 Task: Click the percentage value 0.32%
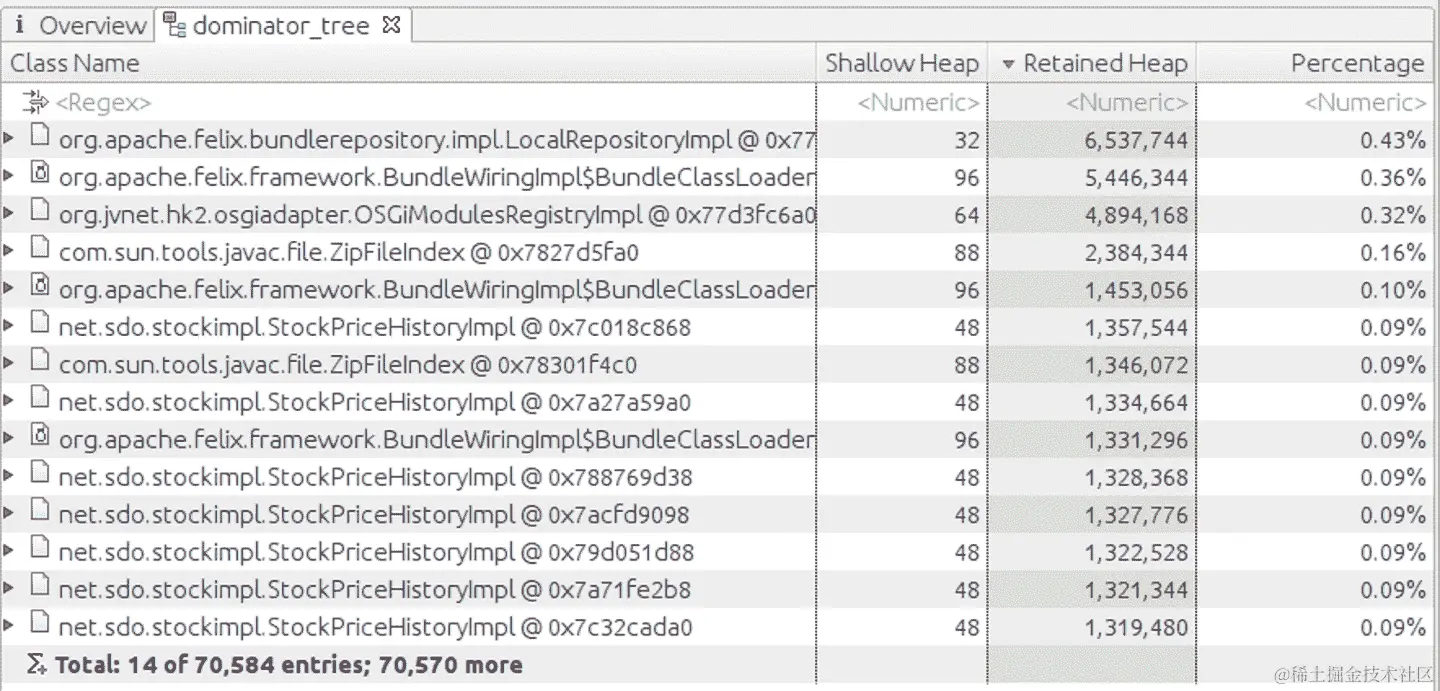1392,215
